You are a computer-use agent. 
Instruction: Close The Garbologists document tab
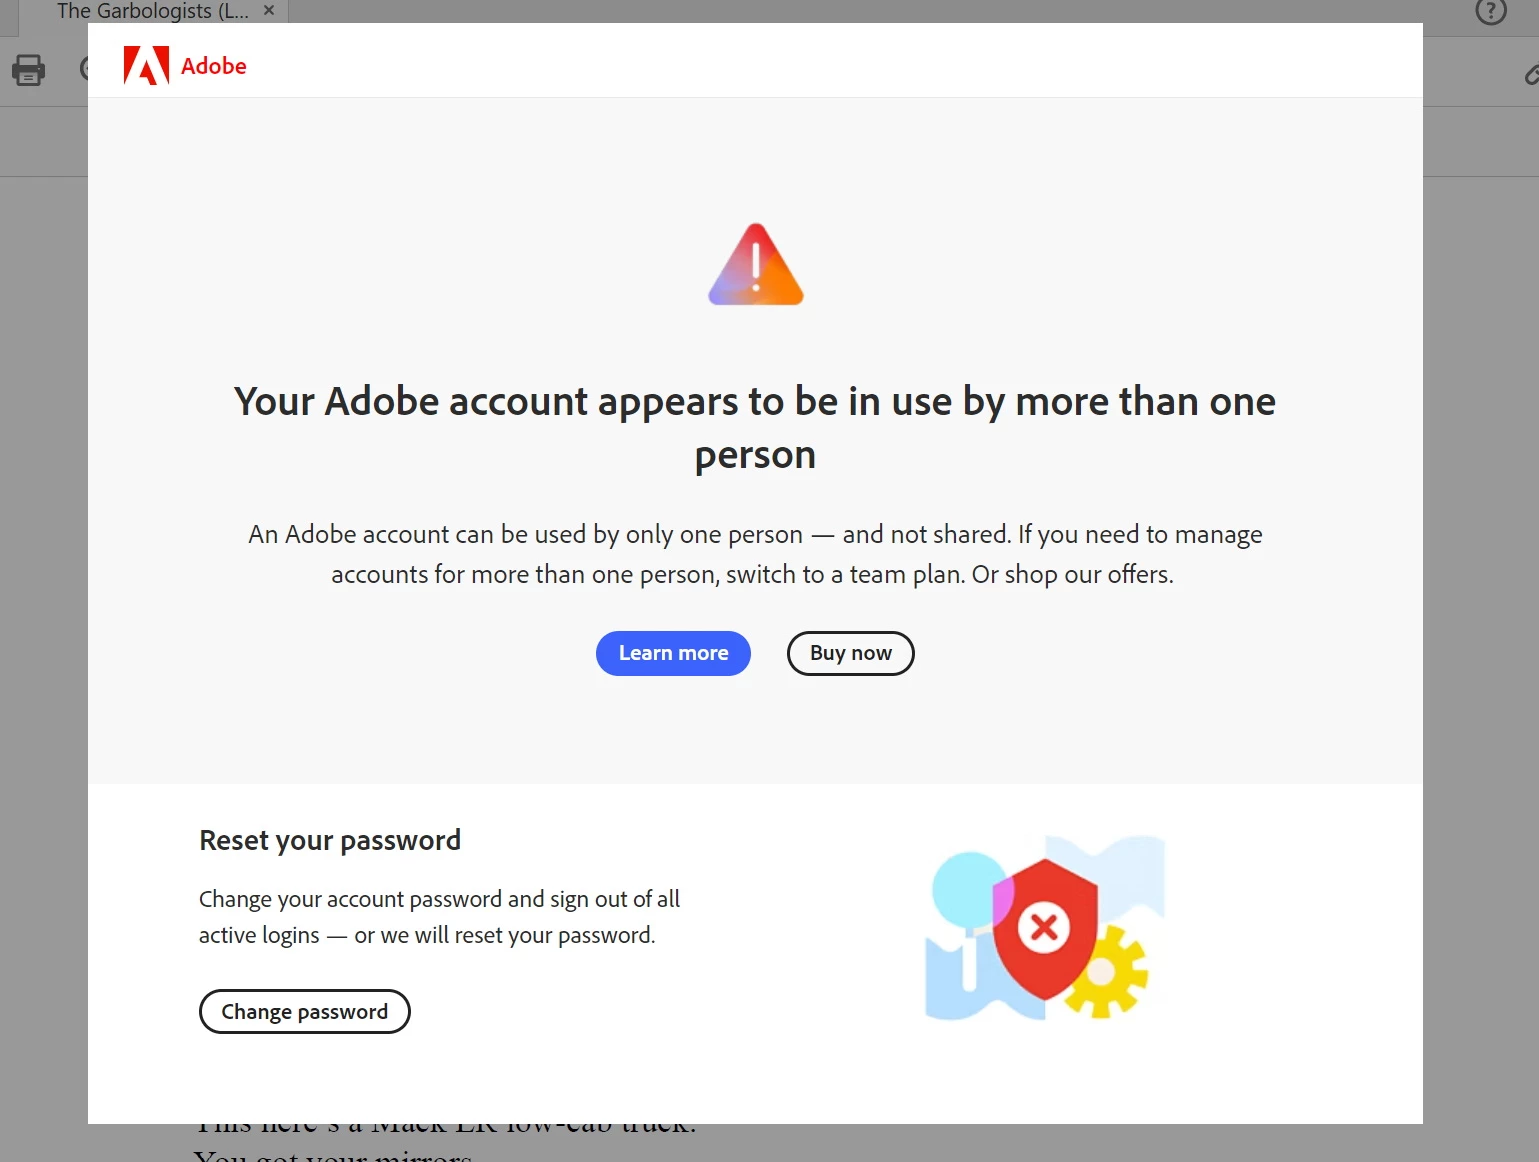point(269,11)
